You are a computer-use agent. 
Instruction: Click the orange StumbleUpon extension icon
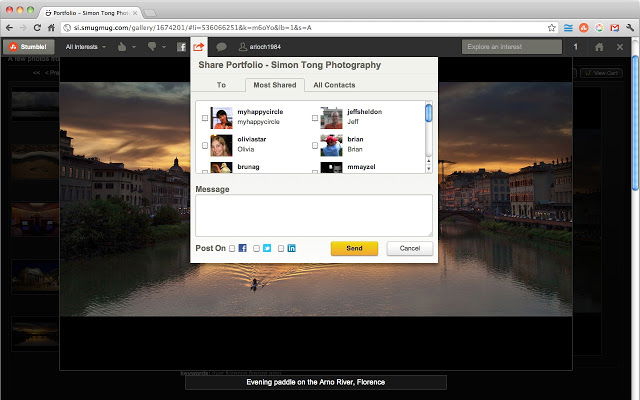(x=584, y=28)
